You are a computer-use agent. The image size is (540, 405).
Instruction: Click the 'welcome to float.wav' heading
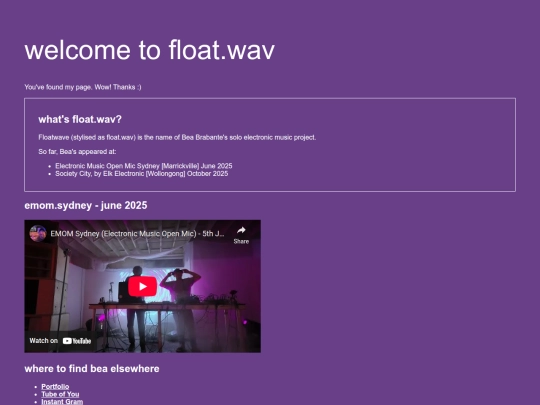point(149,50)
